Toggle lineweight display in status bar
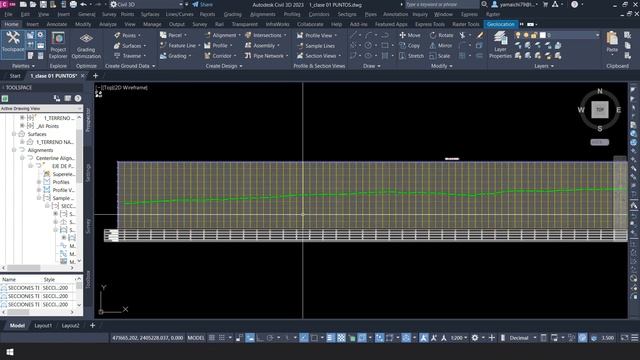The image size is (640, 360). tap(331, 338)
